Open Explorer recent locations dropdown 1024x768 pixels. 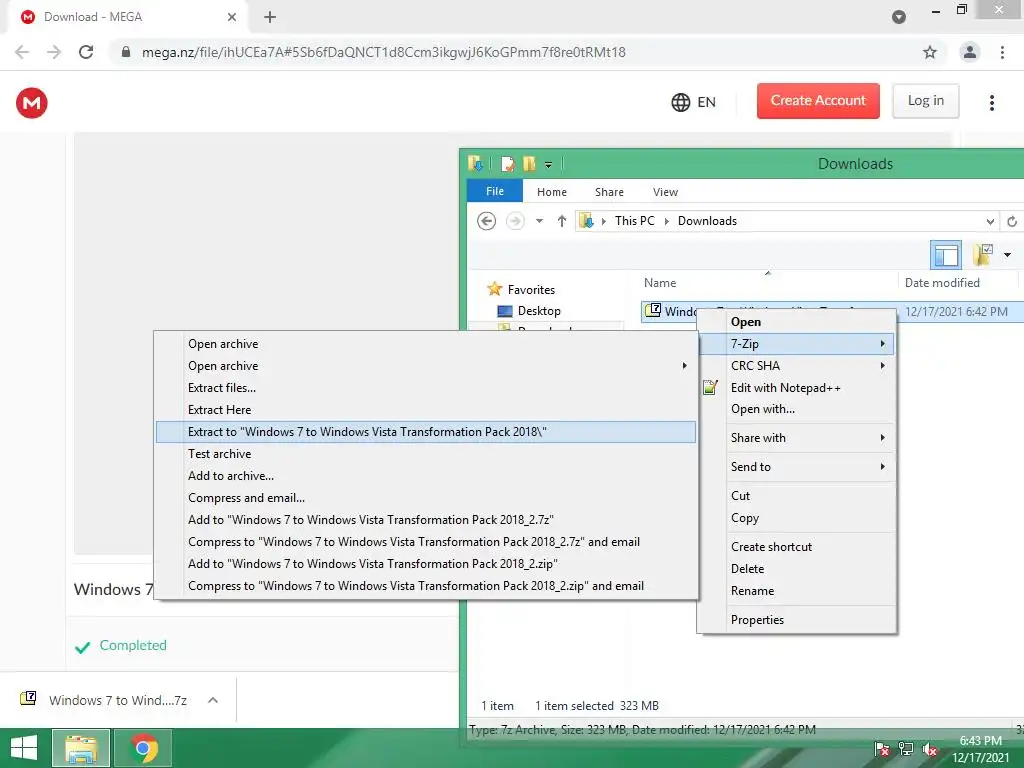(x=539, y=221)
